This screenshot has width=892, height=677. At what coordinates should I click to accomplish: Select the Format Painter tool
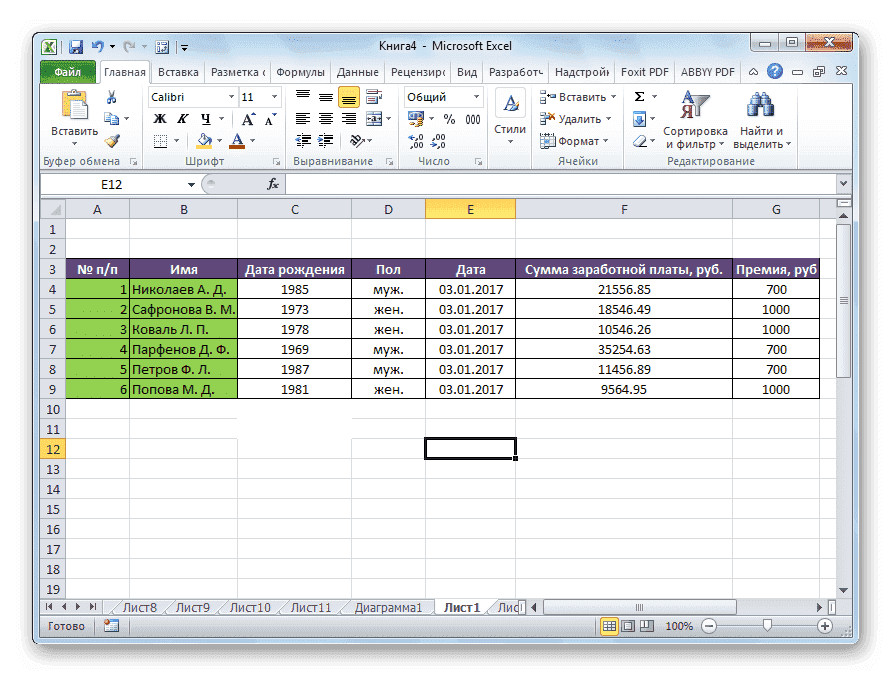click(x=110, y=142)
